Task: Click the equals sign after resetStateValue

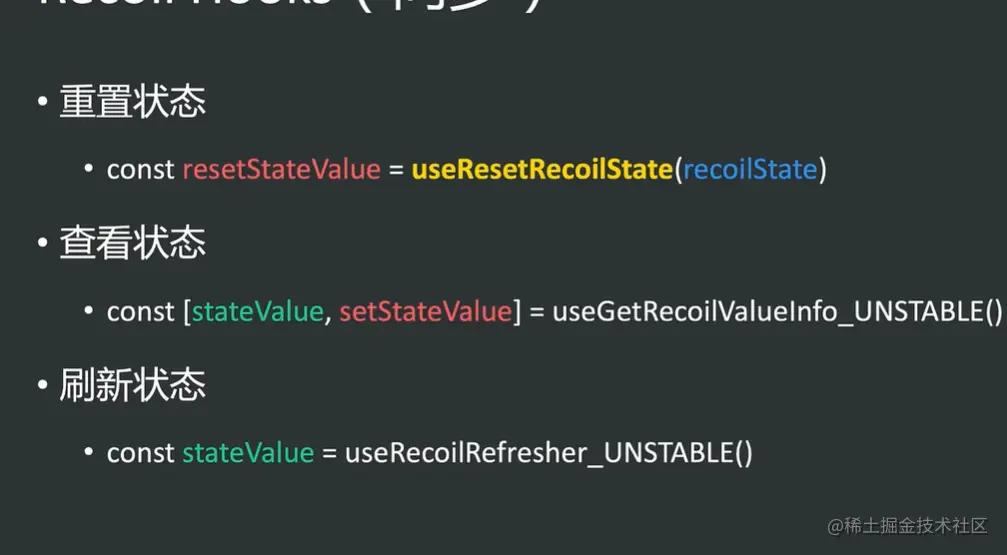Action: click(396, 170)
